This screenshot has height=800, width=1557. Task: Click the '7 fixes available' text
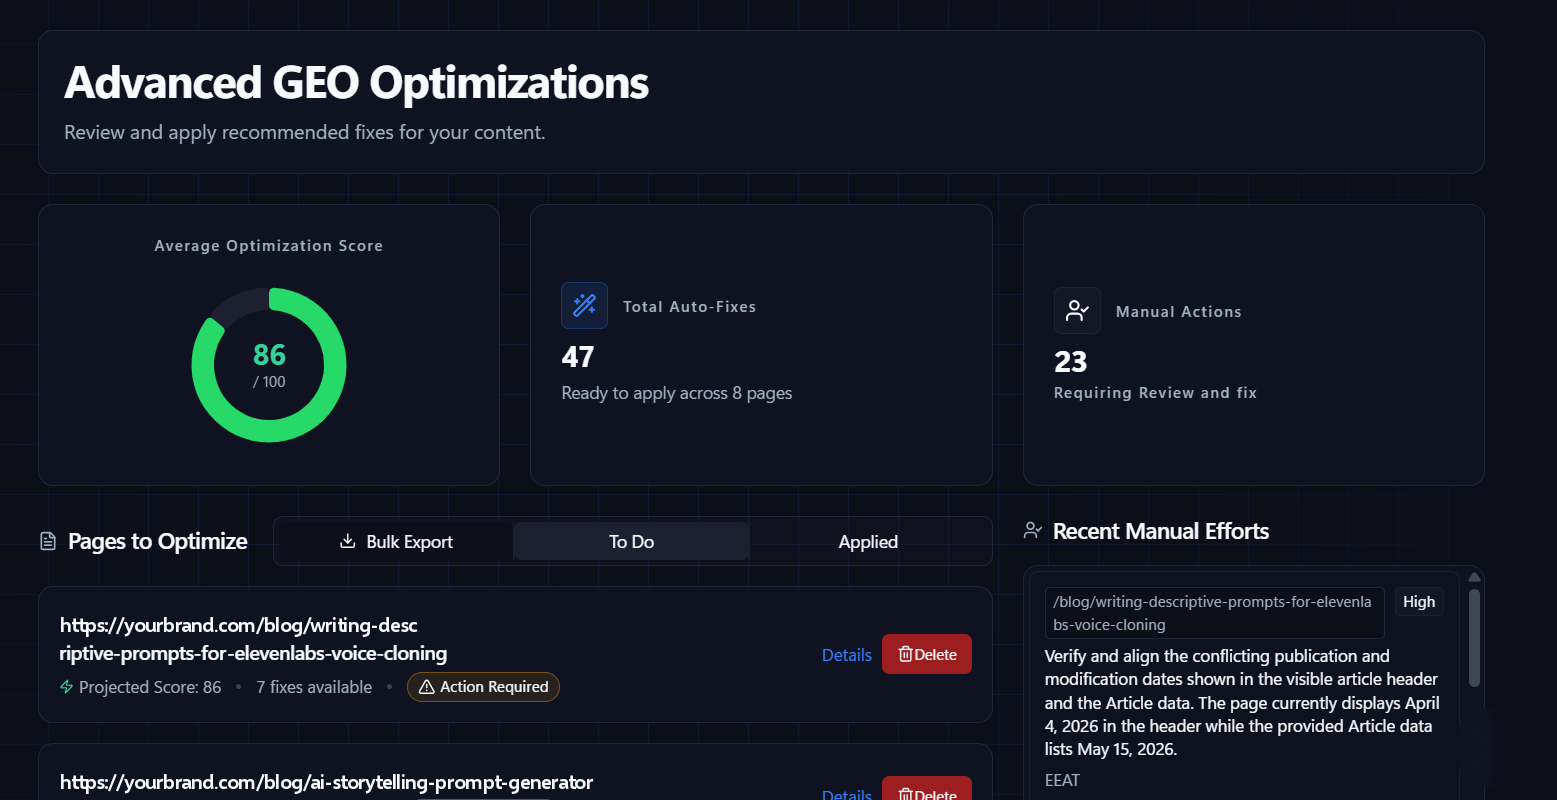click(x=314, y=687)
